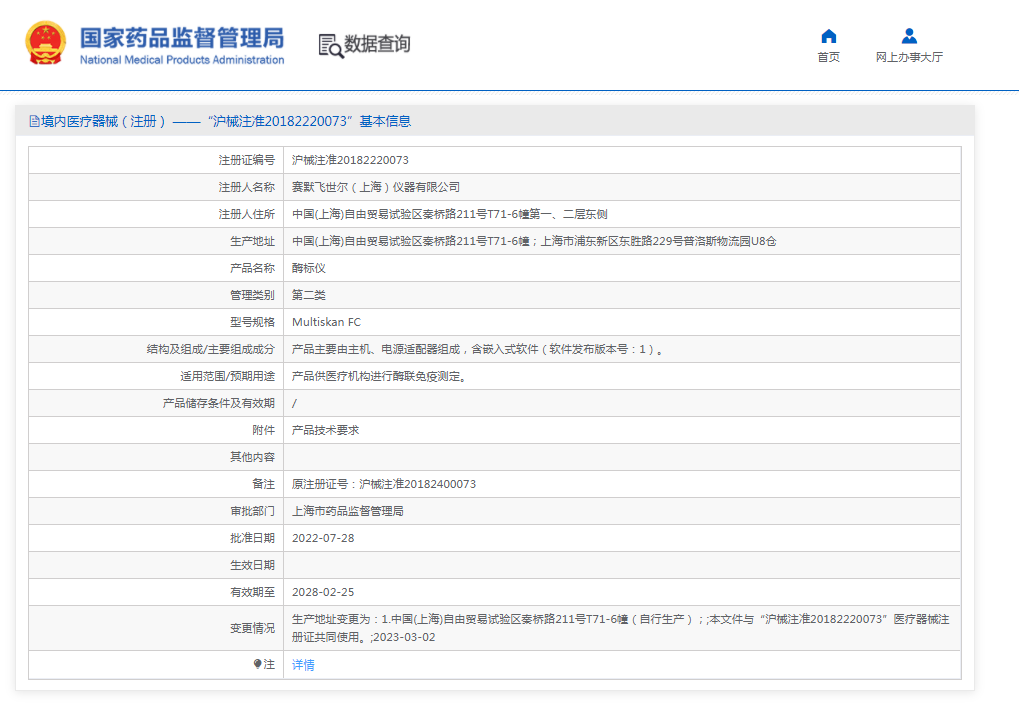
Task: Click the document icon before 境内医疗器械
Action: click(34, 122)
